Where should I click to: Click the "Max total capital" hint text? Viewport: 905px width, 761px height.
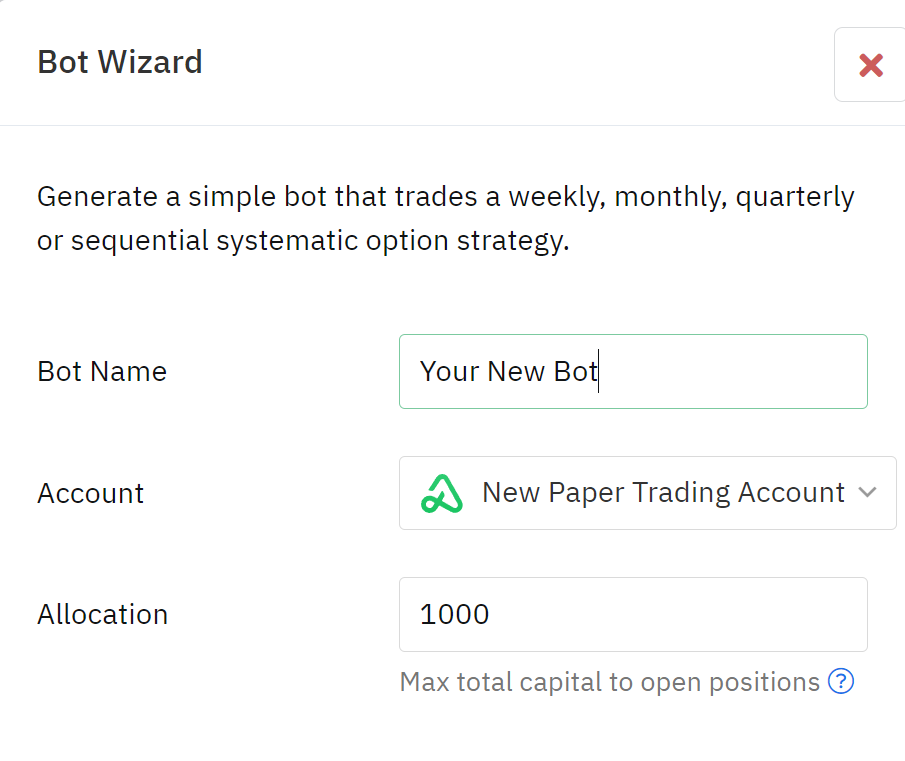[609, 682]
